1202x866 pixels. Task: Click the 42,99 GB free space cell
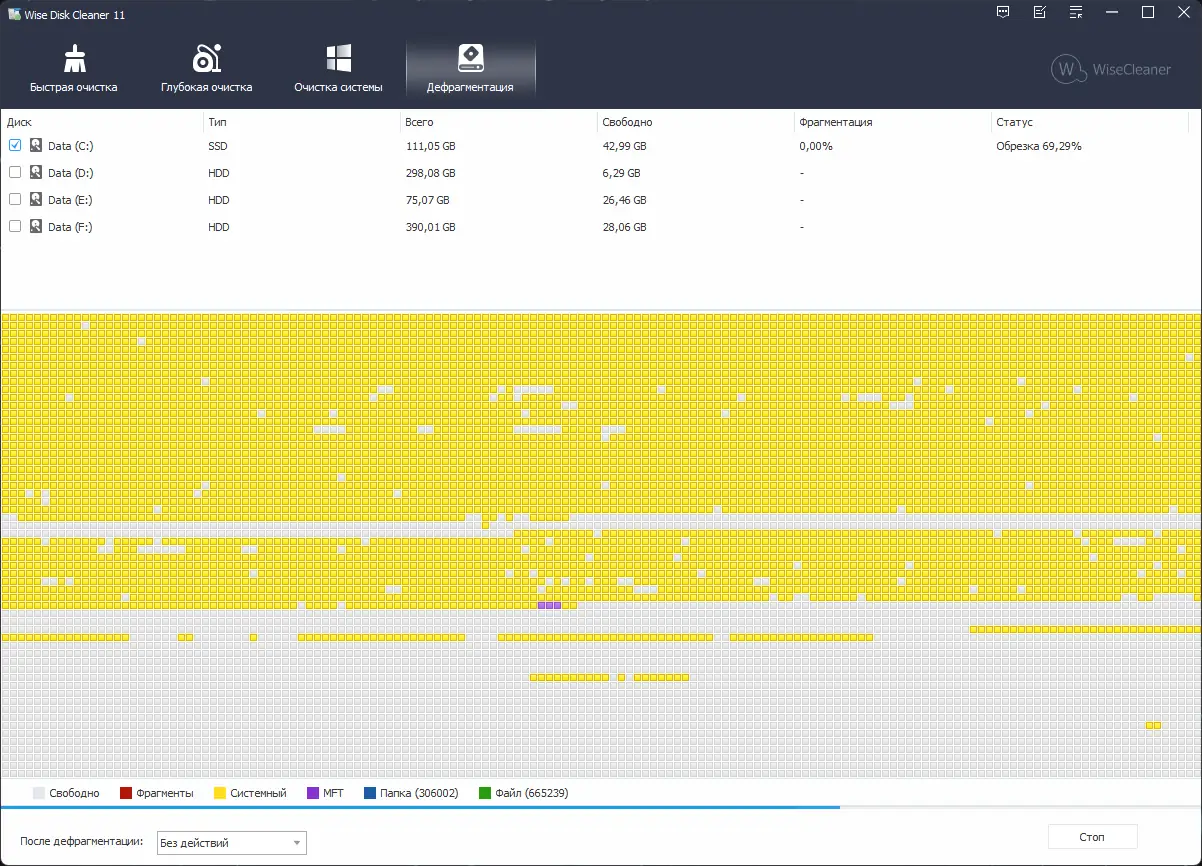[x=624, y=146]
